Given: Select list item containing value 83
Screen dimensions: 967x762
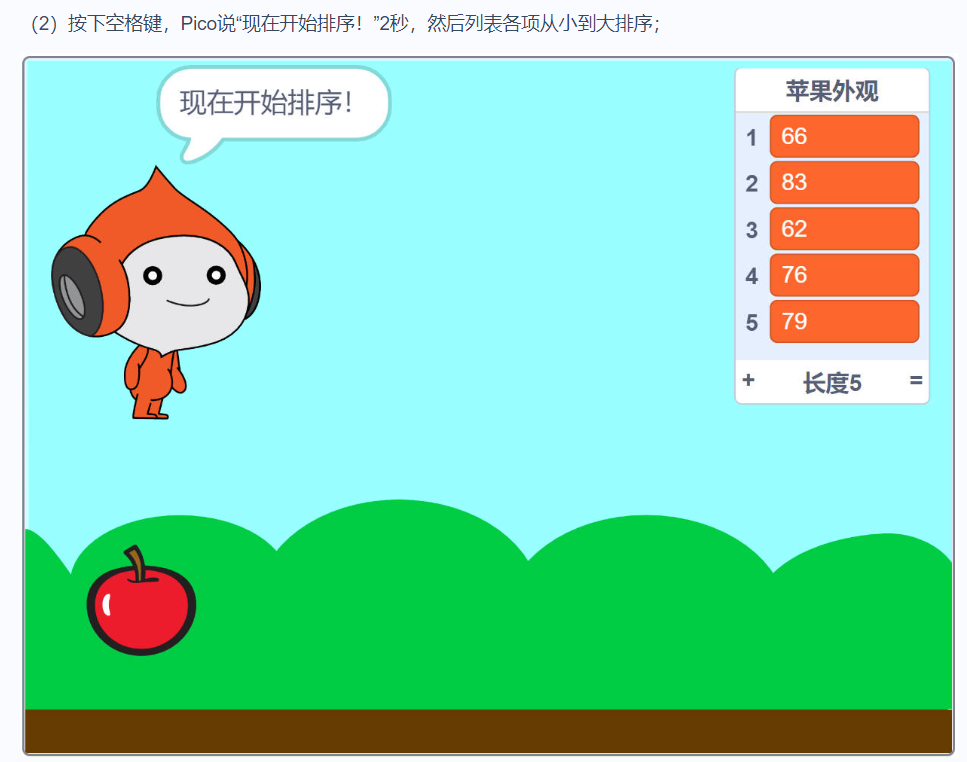Looking at the screenshot, I should pos(843,182).
